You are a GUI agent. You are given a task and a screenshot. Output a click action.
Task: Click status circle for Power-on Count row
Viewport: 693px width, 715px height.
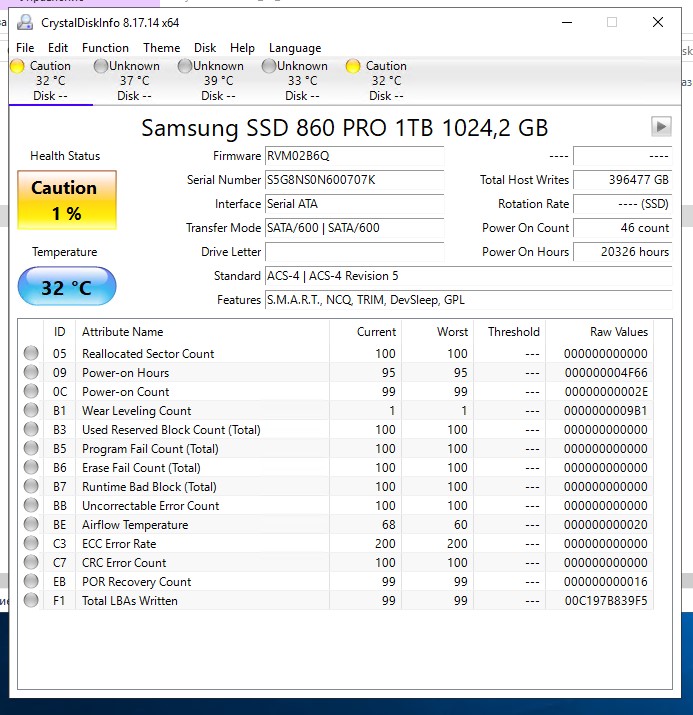(31, 391)
